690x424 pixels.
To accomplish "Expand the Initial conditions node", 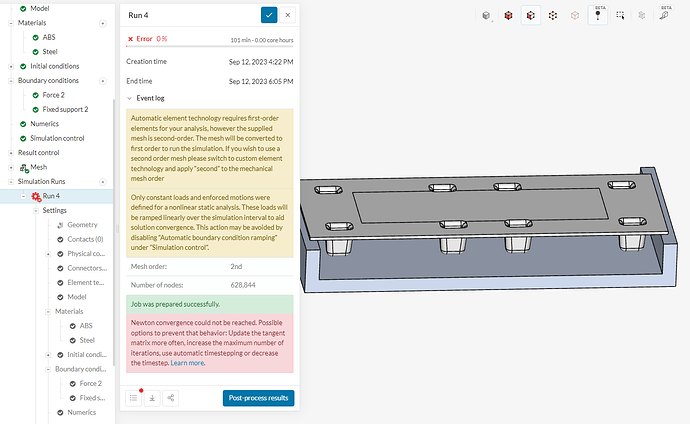I will coord(11,66).
